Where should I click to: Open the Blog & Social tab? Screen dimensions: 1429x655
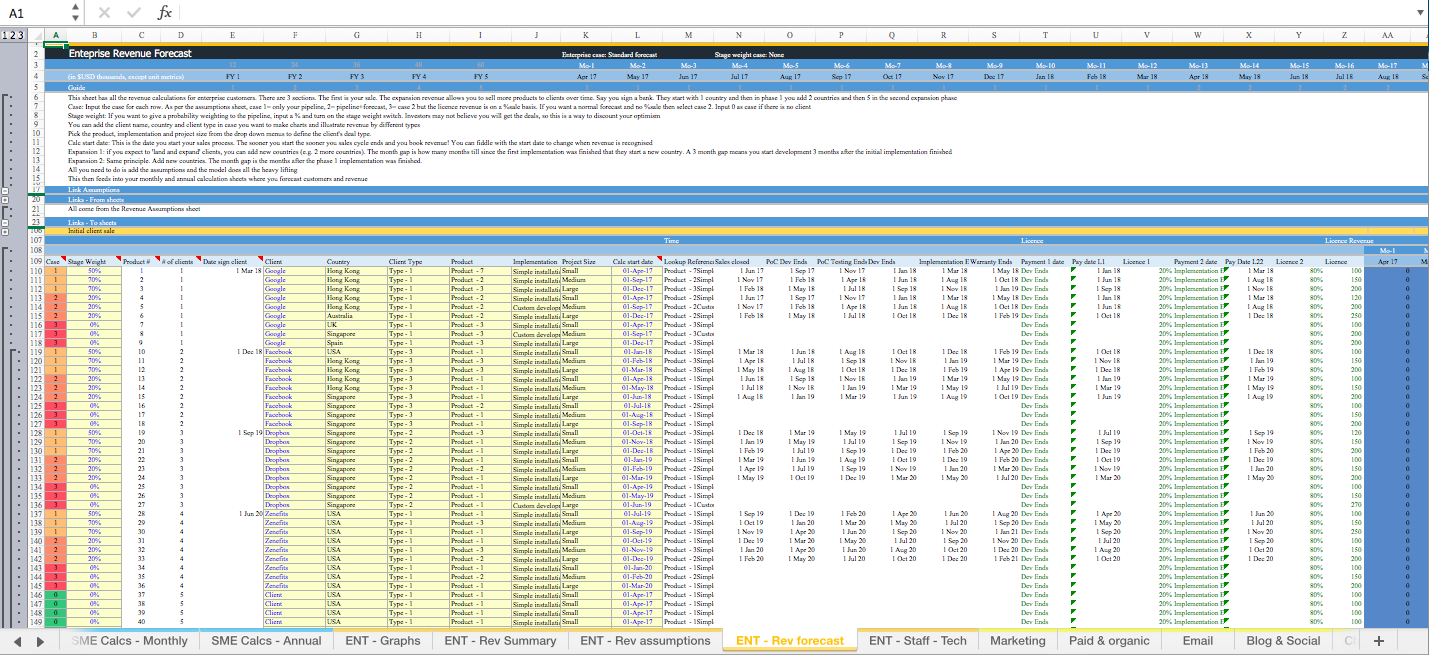click(1283, 641)
